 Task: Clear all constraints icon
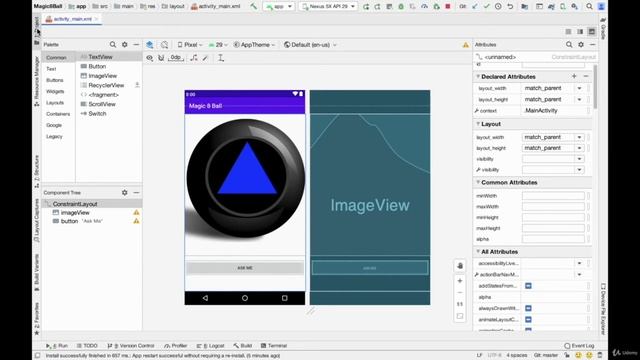click(194, 58)
